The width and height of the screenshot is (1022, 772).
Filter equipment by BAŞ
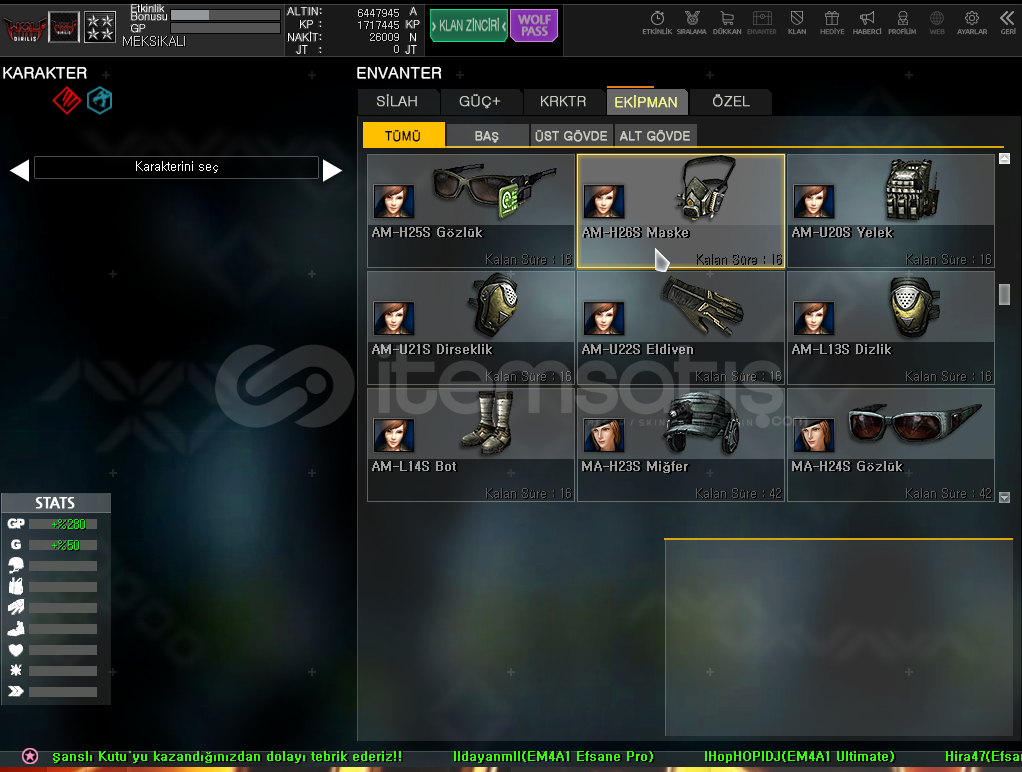(487, 136)
